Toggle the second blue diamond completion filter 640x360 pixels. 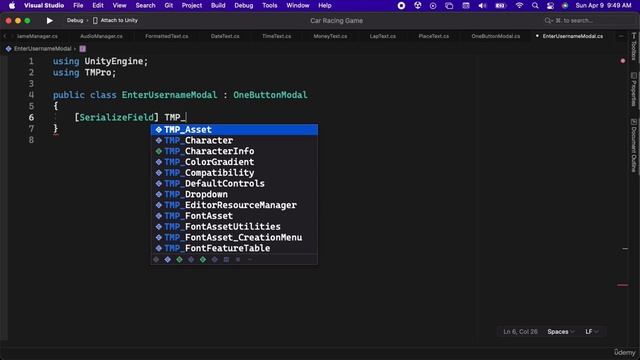(x=167, y=260)
